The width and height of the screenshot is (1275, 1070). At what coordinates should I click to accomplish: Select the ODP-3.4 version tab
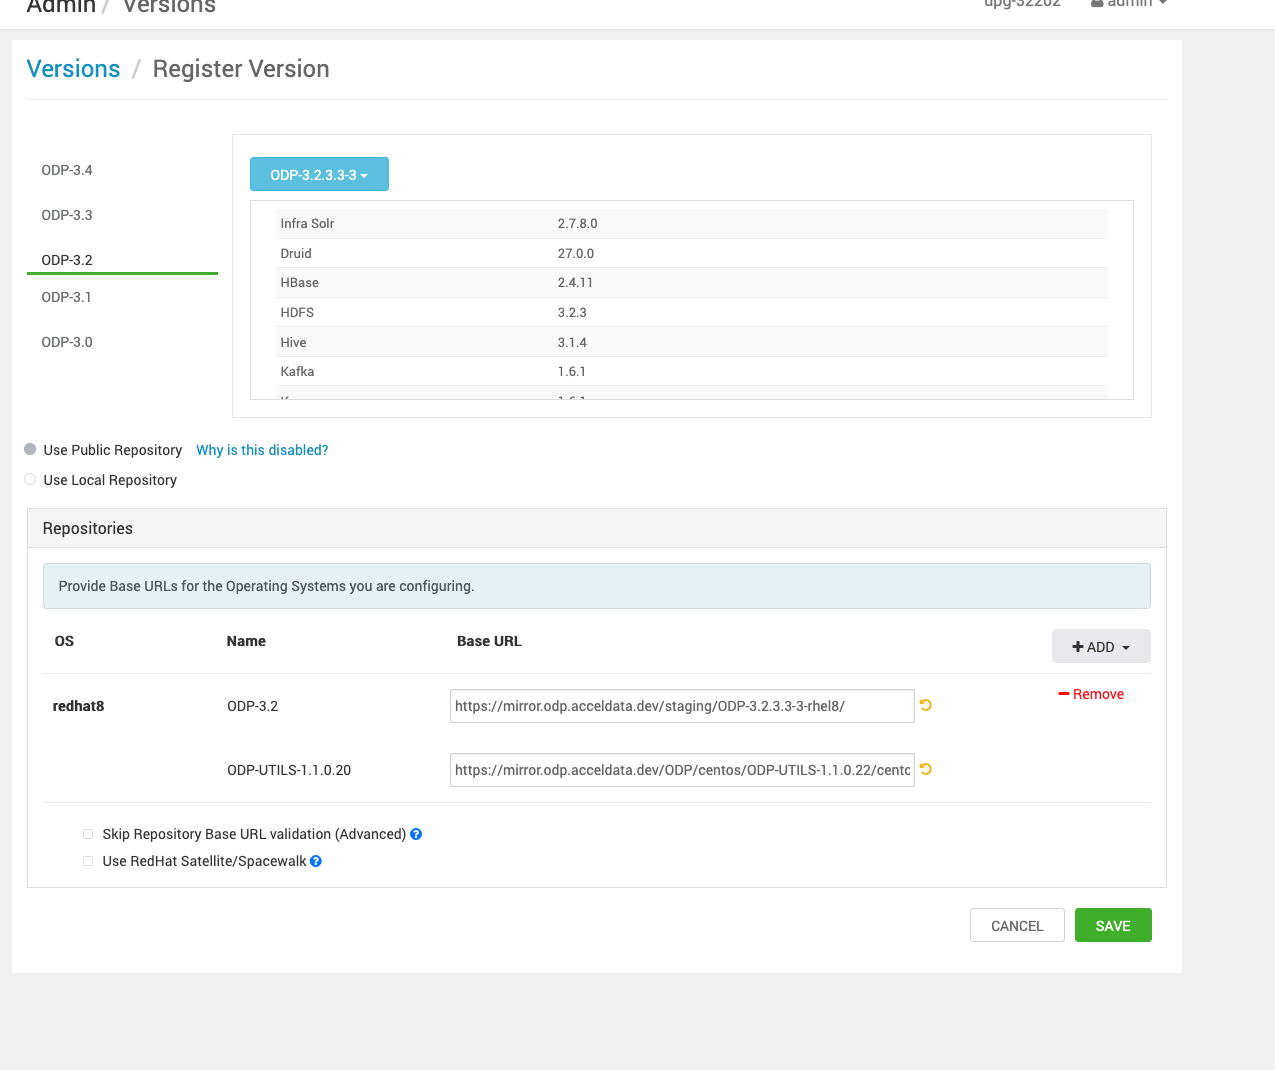67,170
